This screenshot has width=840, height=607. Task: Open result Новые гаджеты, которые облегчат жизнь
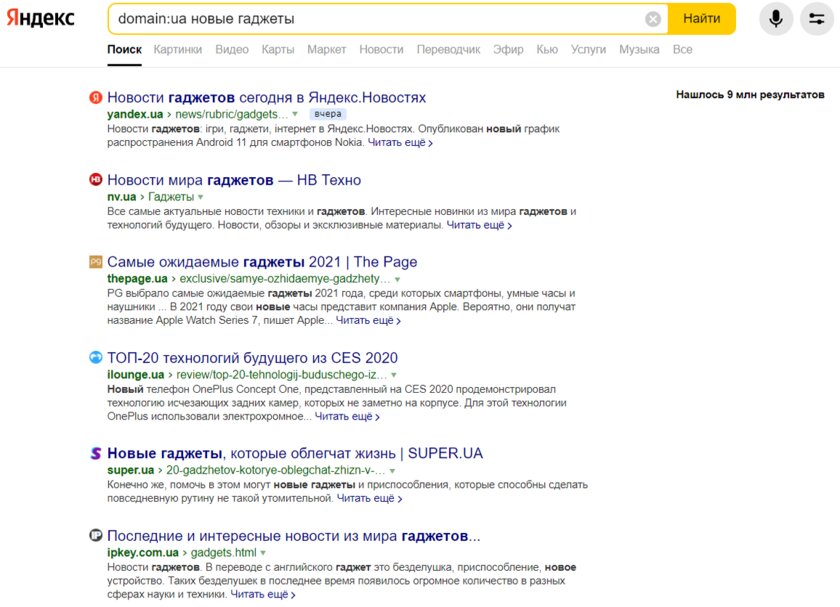coord(295,453)
